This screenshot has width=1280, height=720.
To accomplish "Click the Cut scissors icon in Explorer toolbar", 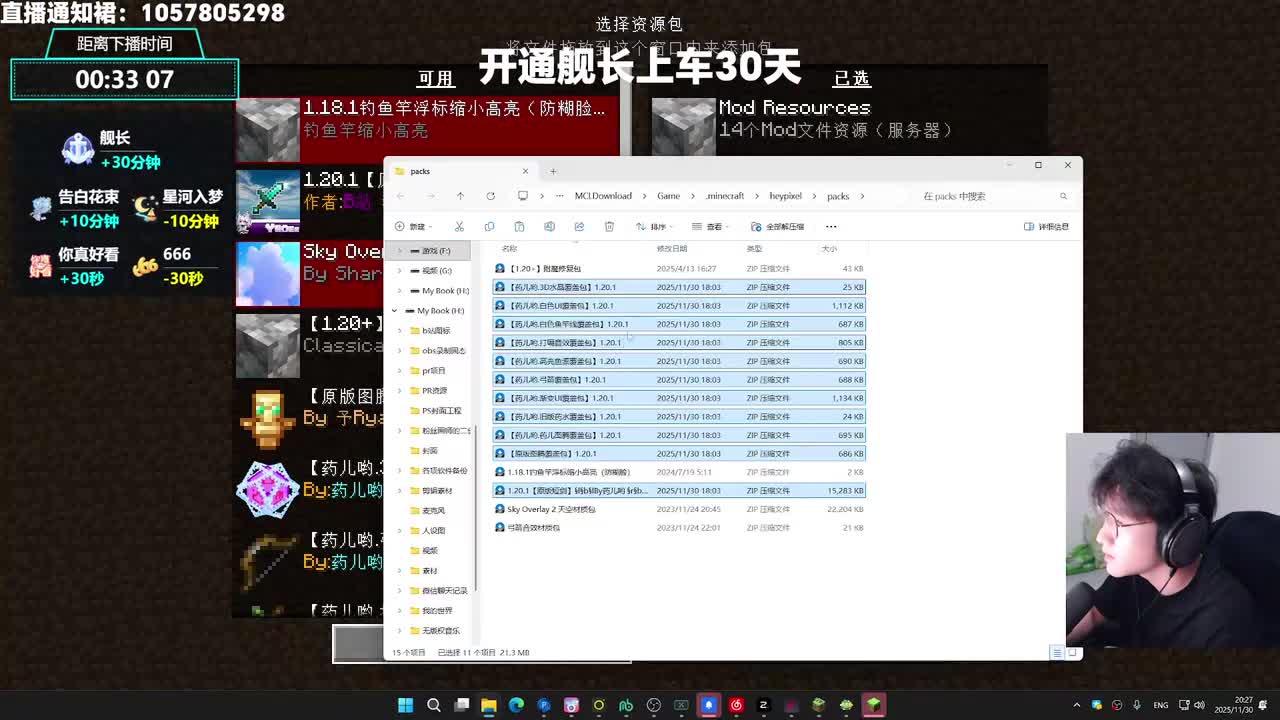I will (459, 226).
